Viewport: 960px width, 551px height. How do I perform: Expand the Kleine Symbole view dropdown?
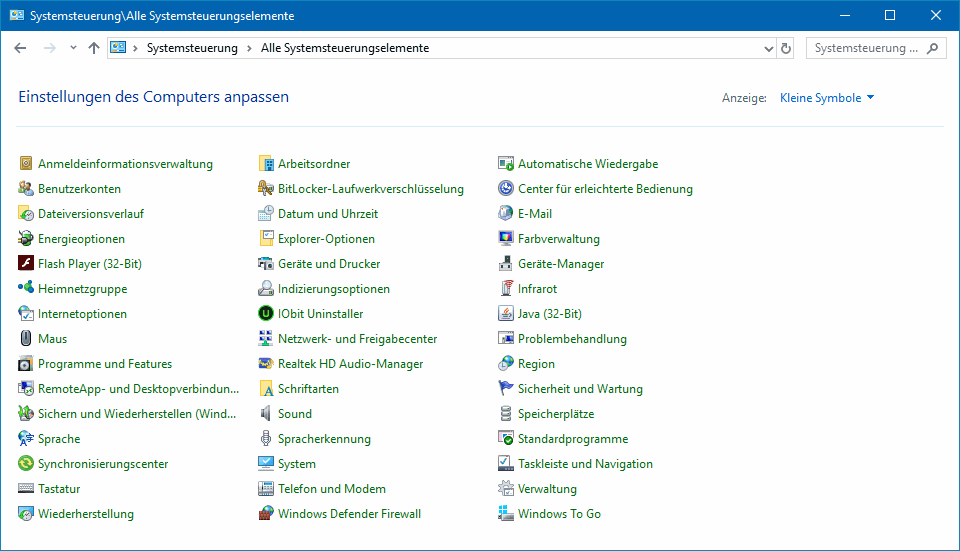tap(827, 98)
